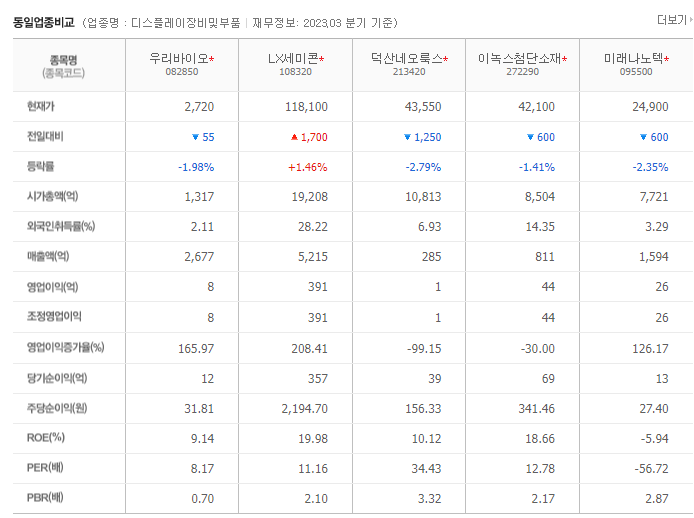The image size is (694, 518).
Task: Click growth rate value -99.15
Action: tap(424, 349)
